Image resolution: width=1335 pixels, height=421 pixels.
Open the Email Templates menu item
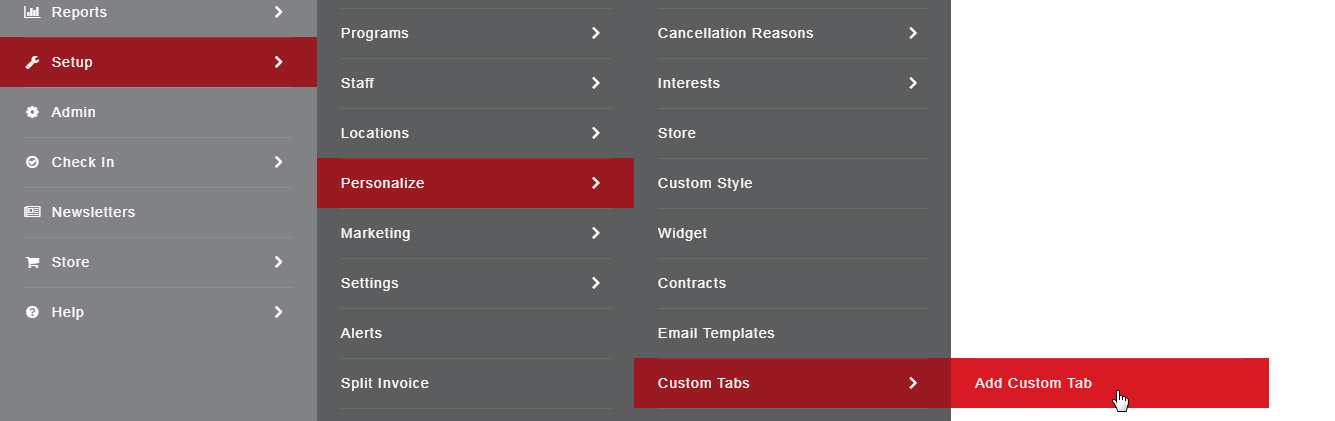click(x=716, y=333)
